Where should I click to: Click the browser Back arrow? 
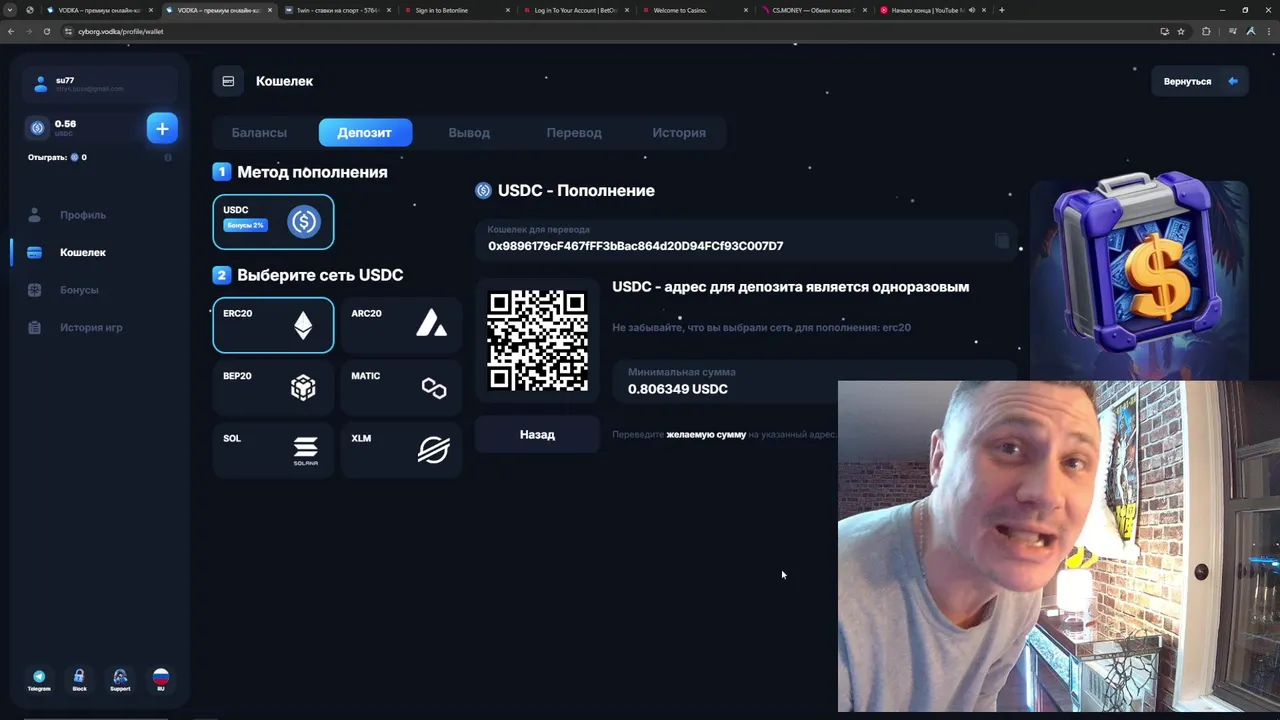[11, 31]
